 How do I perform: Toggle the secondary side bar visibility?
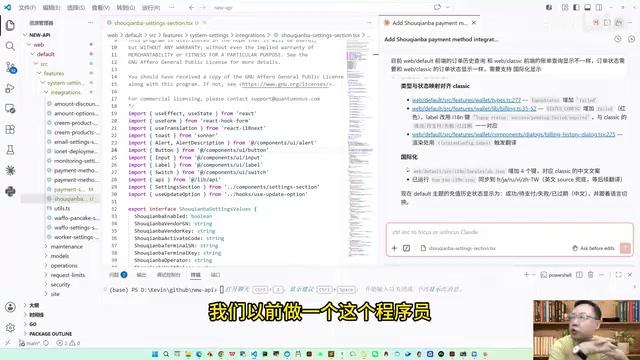point(599,7)
